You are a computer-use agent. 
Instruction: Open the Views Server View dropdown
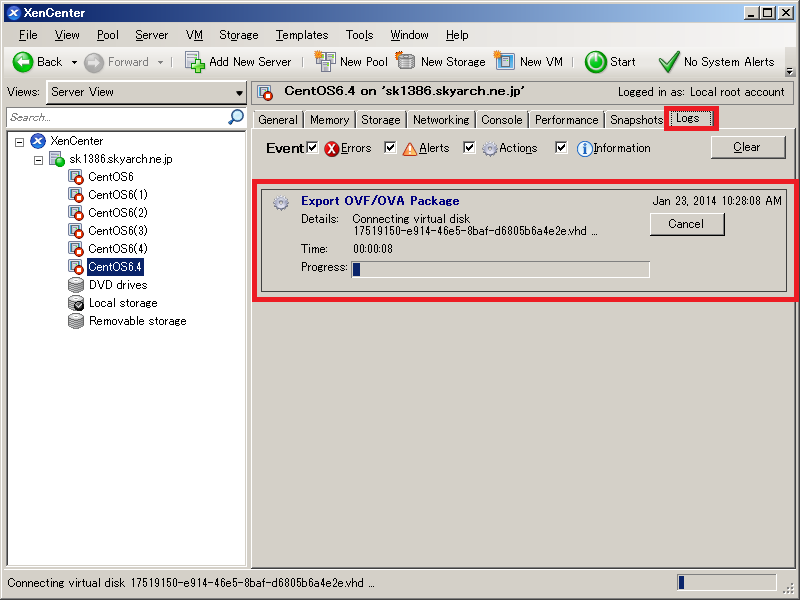(146, 92)
